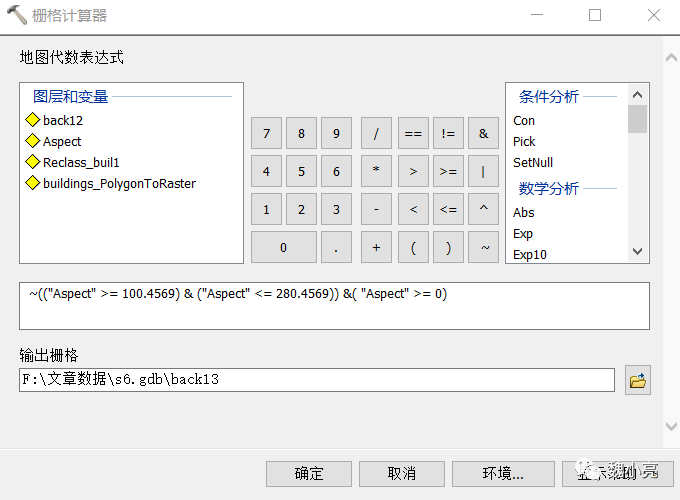This screenshot has height=500, width=680.
Task: Click the output raster path field
Action: pos(317,380)
